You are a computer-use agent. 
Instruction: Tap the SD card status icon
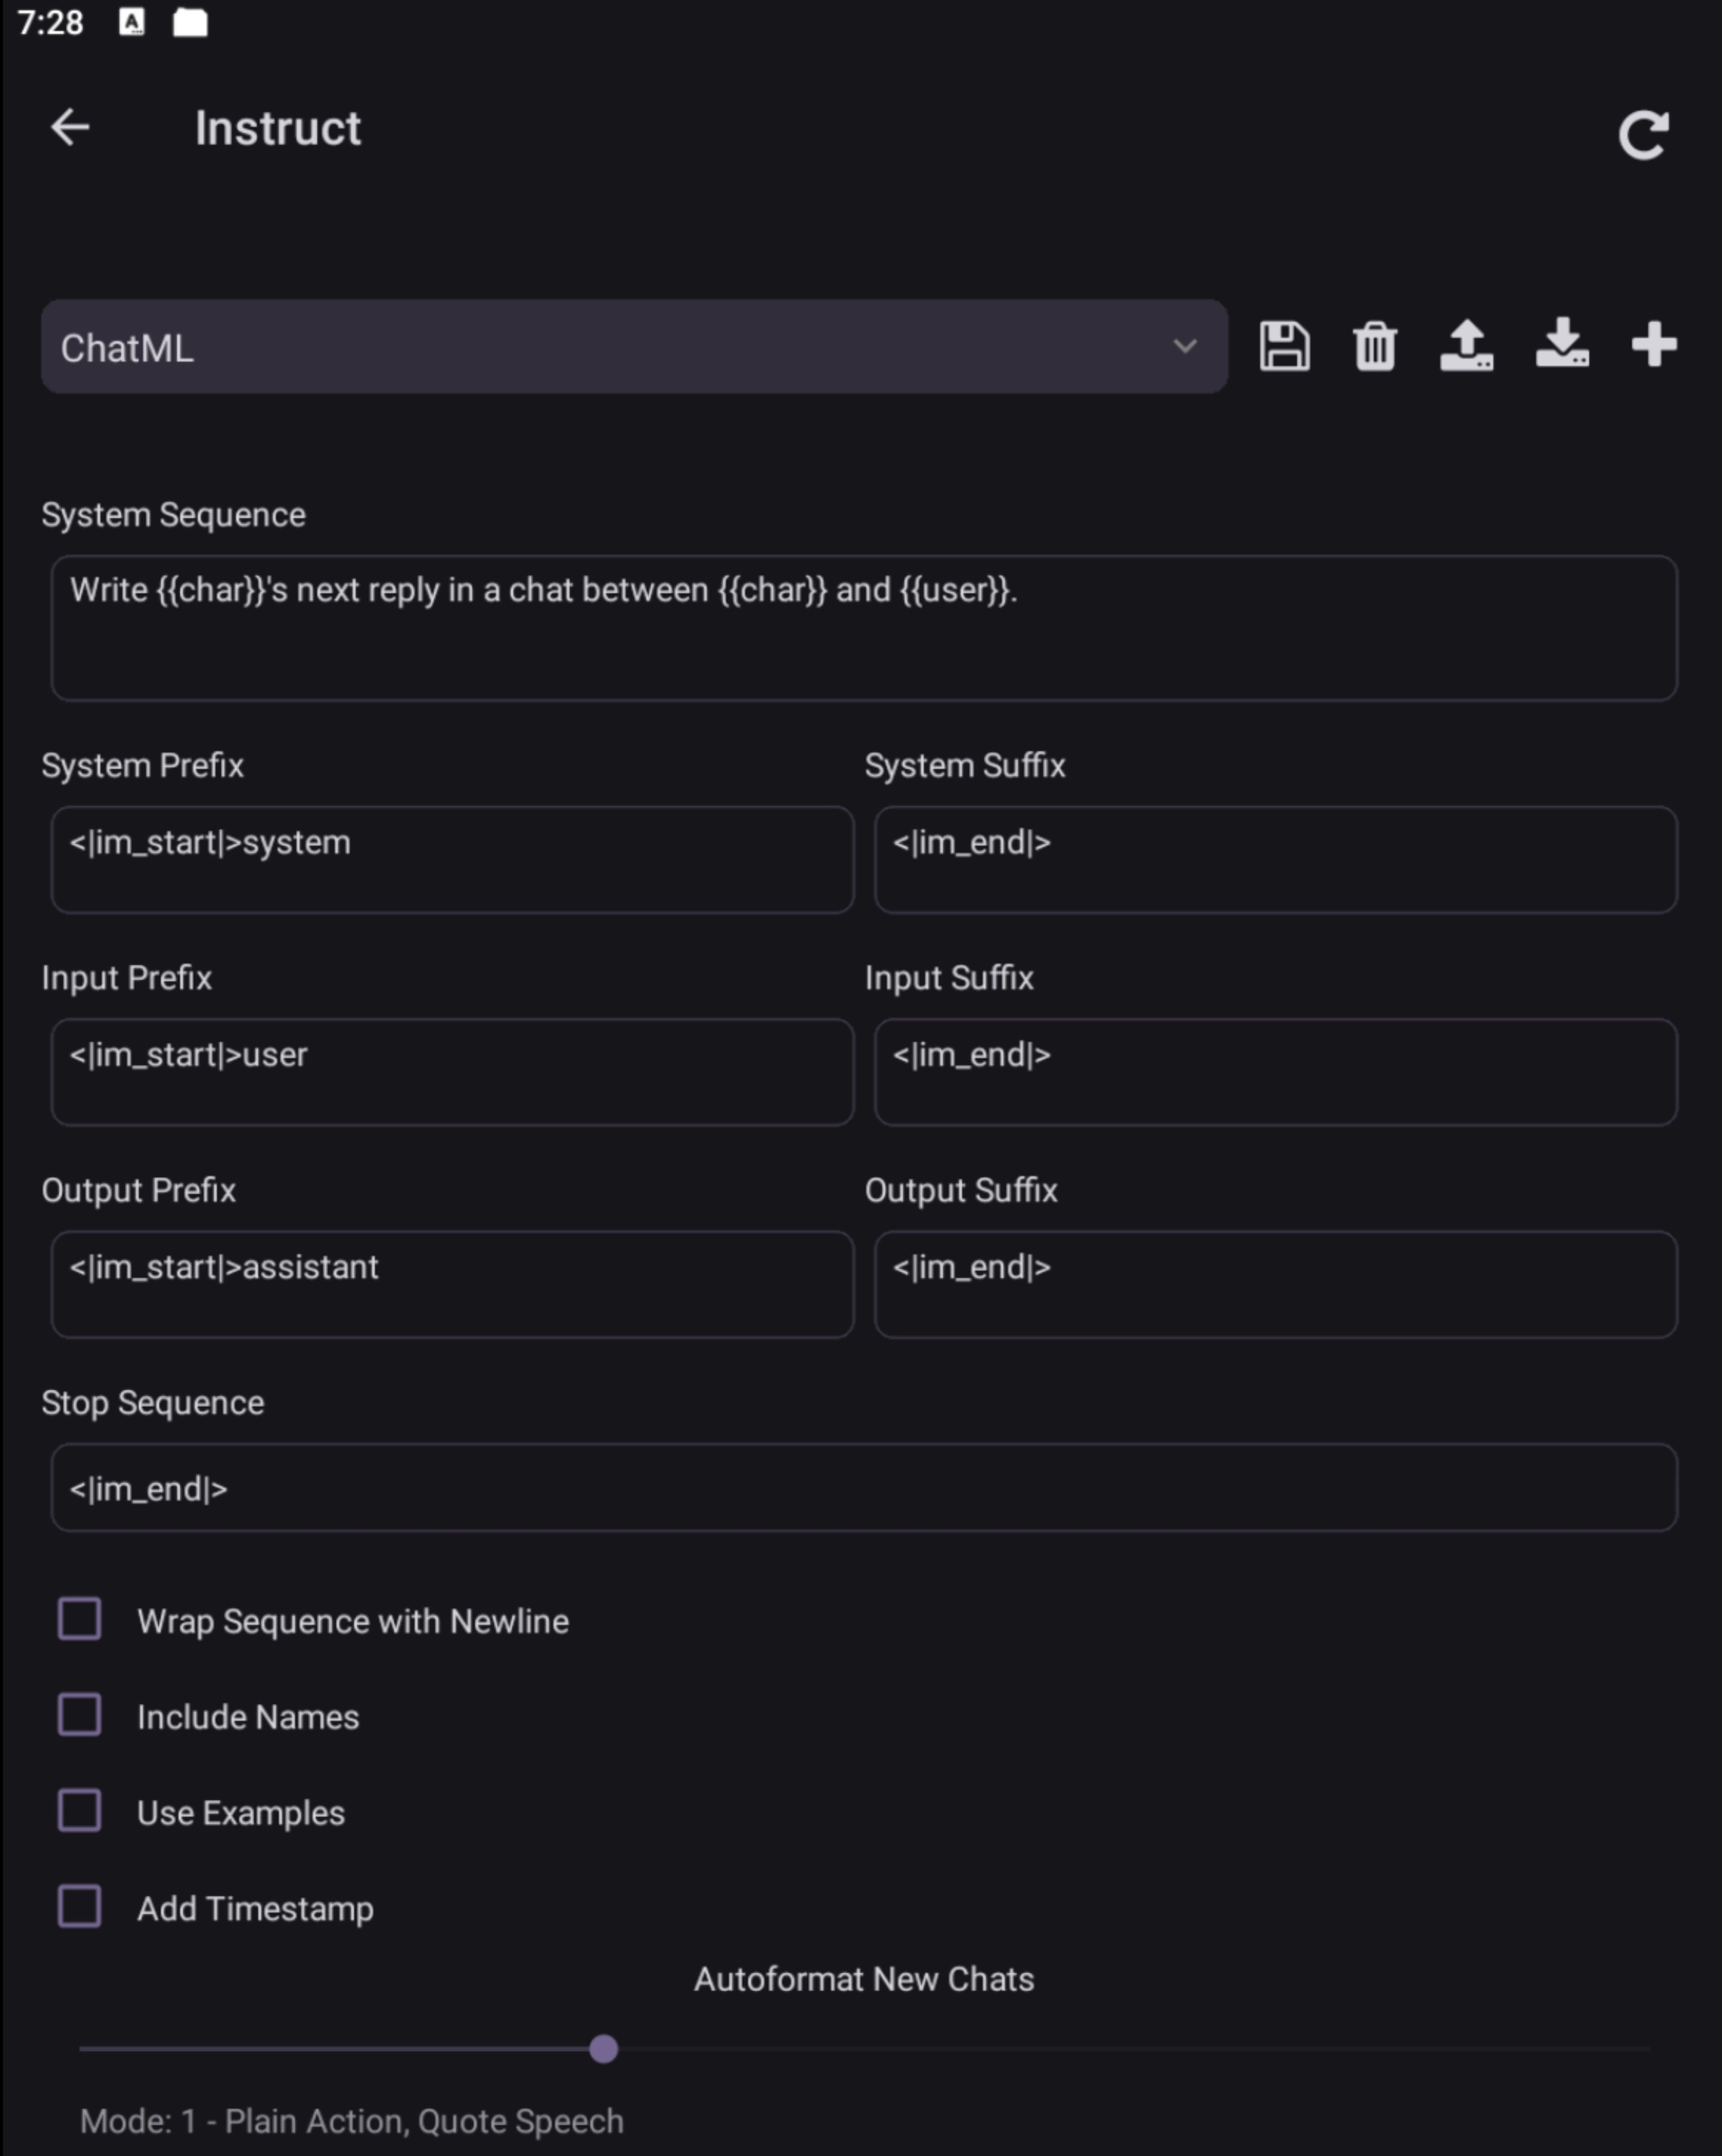point(190,22)
